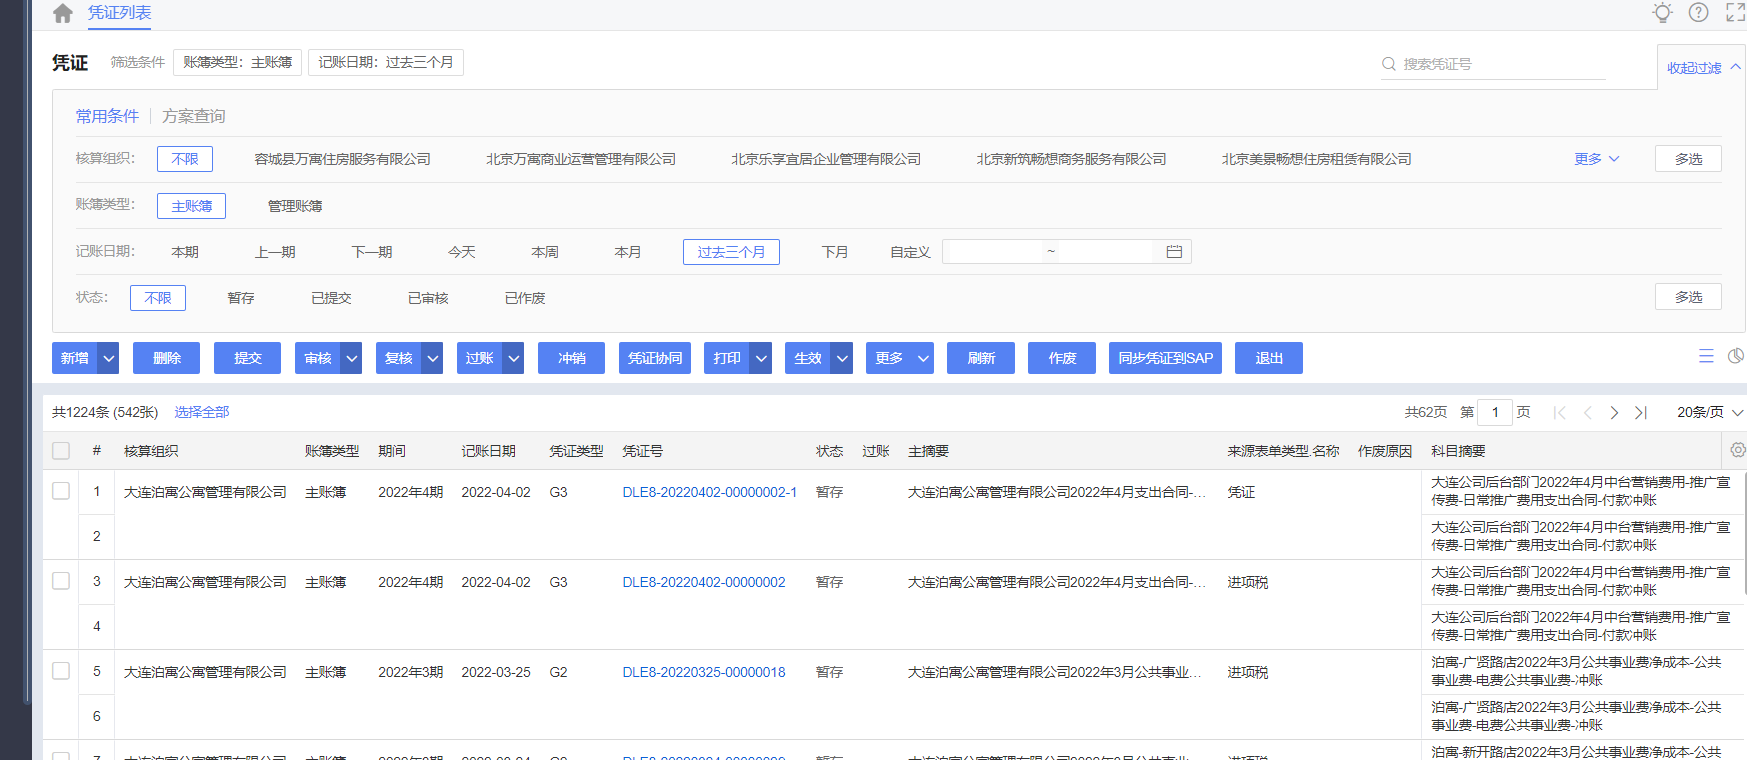Image resolution: width=1747 pixels, height=760 pixels.
Task: Switch to list view icon
Action: (x=1706, y=356)
